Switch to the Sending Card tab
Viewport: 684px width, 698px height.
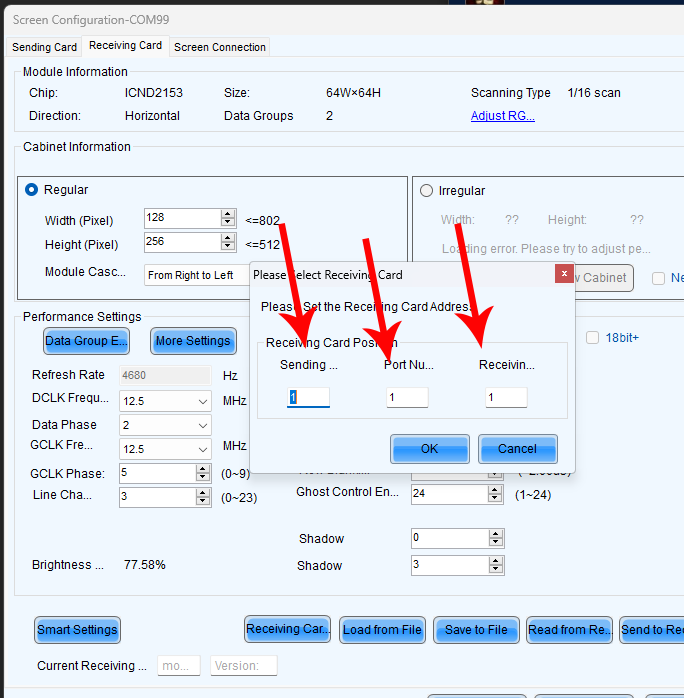[x=44, y=47]
